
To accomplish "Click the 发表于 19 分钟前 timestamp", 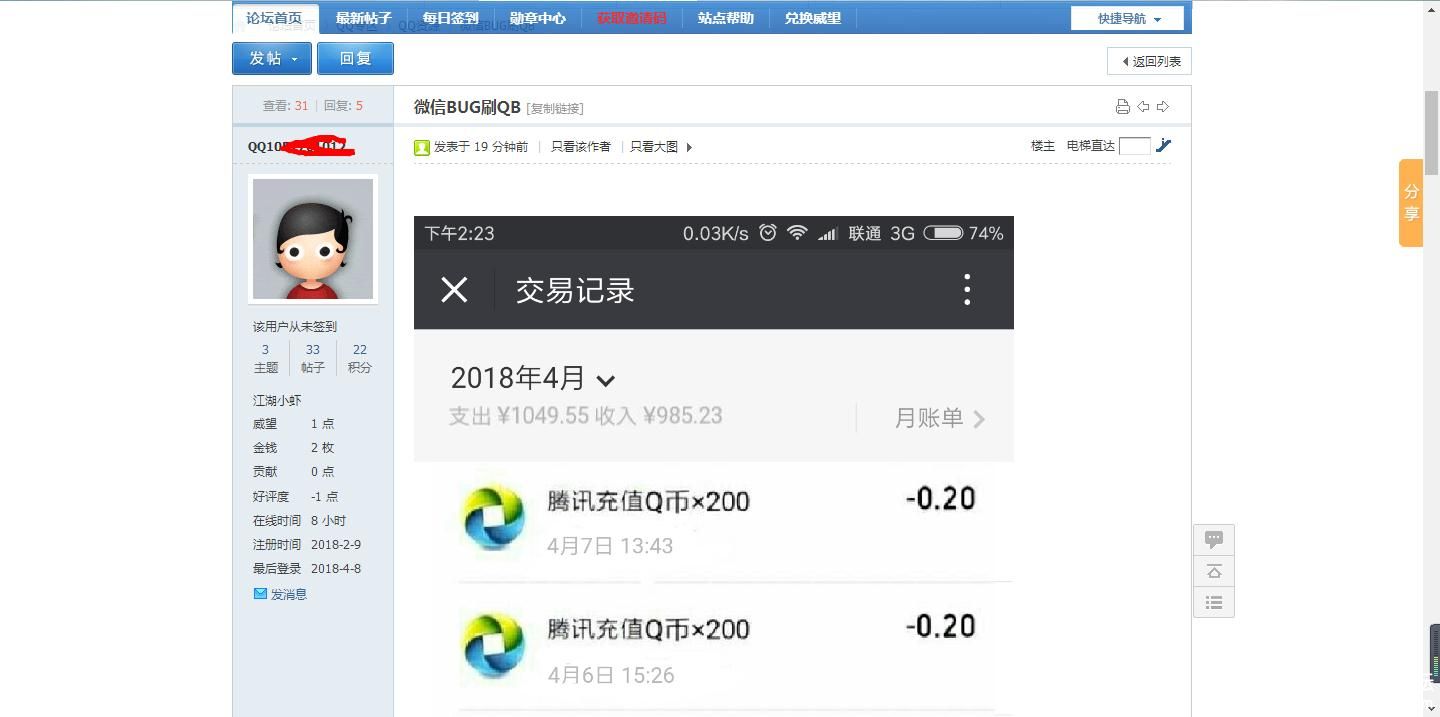I will coord(481,147).
